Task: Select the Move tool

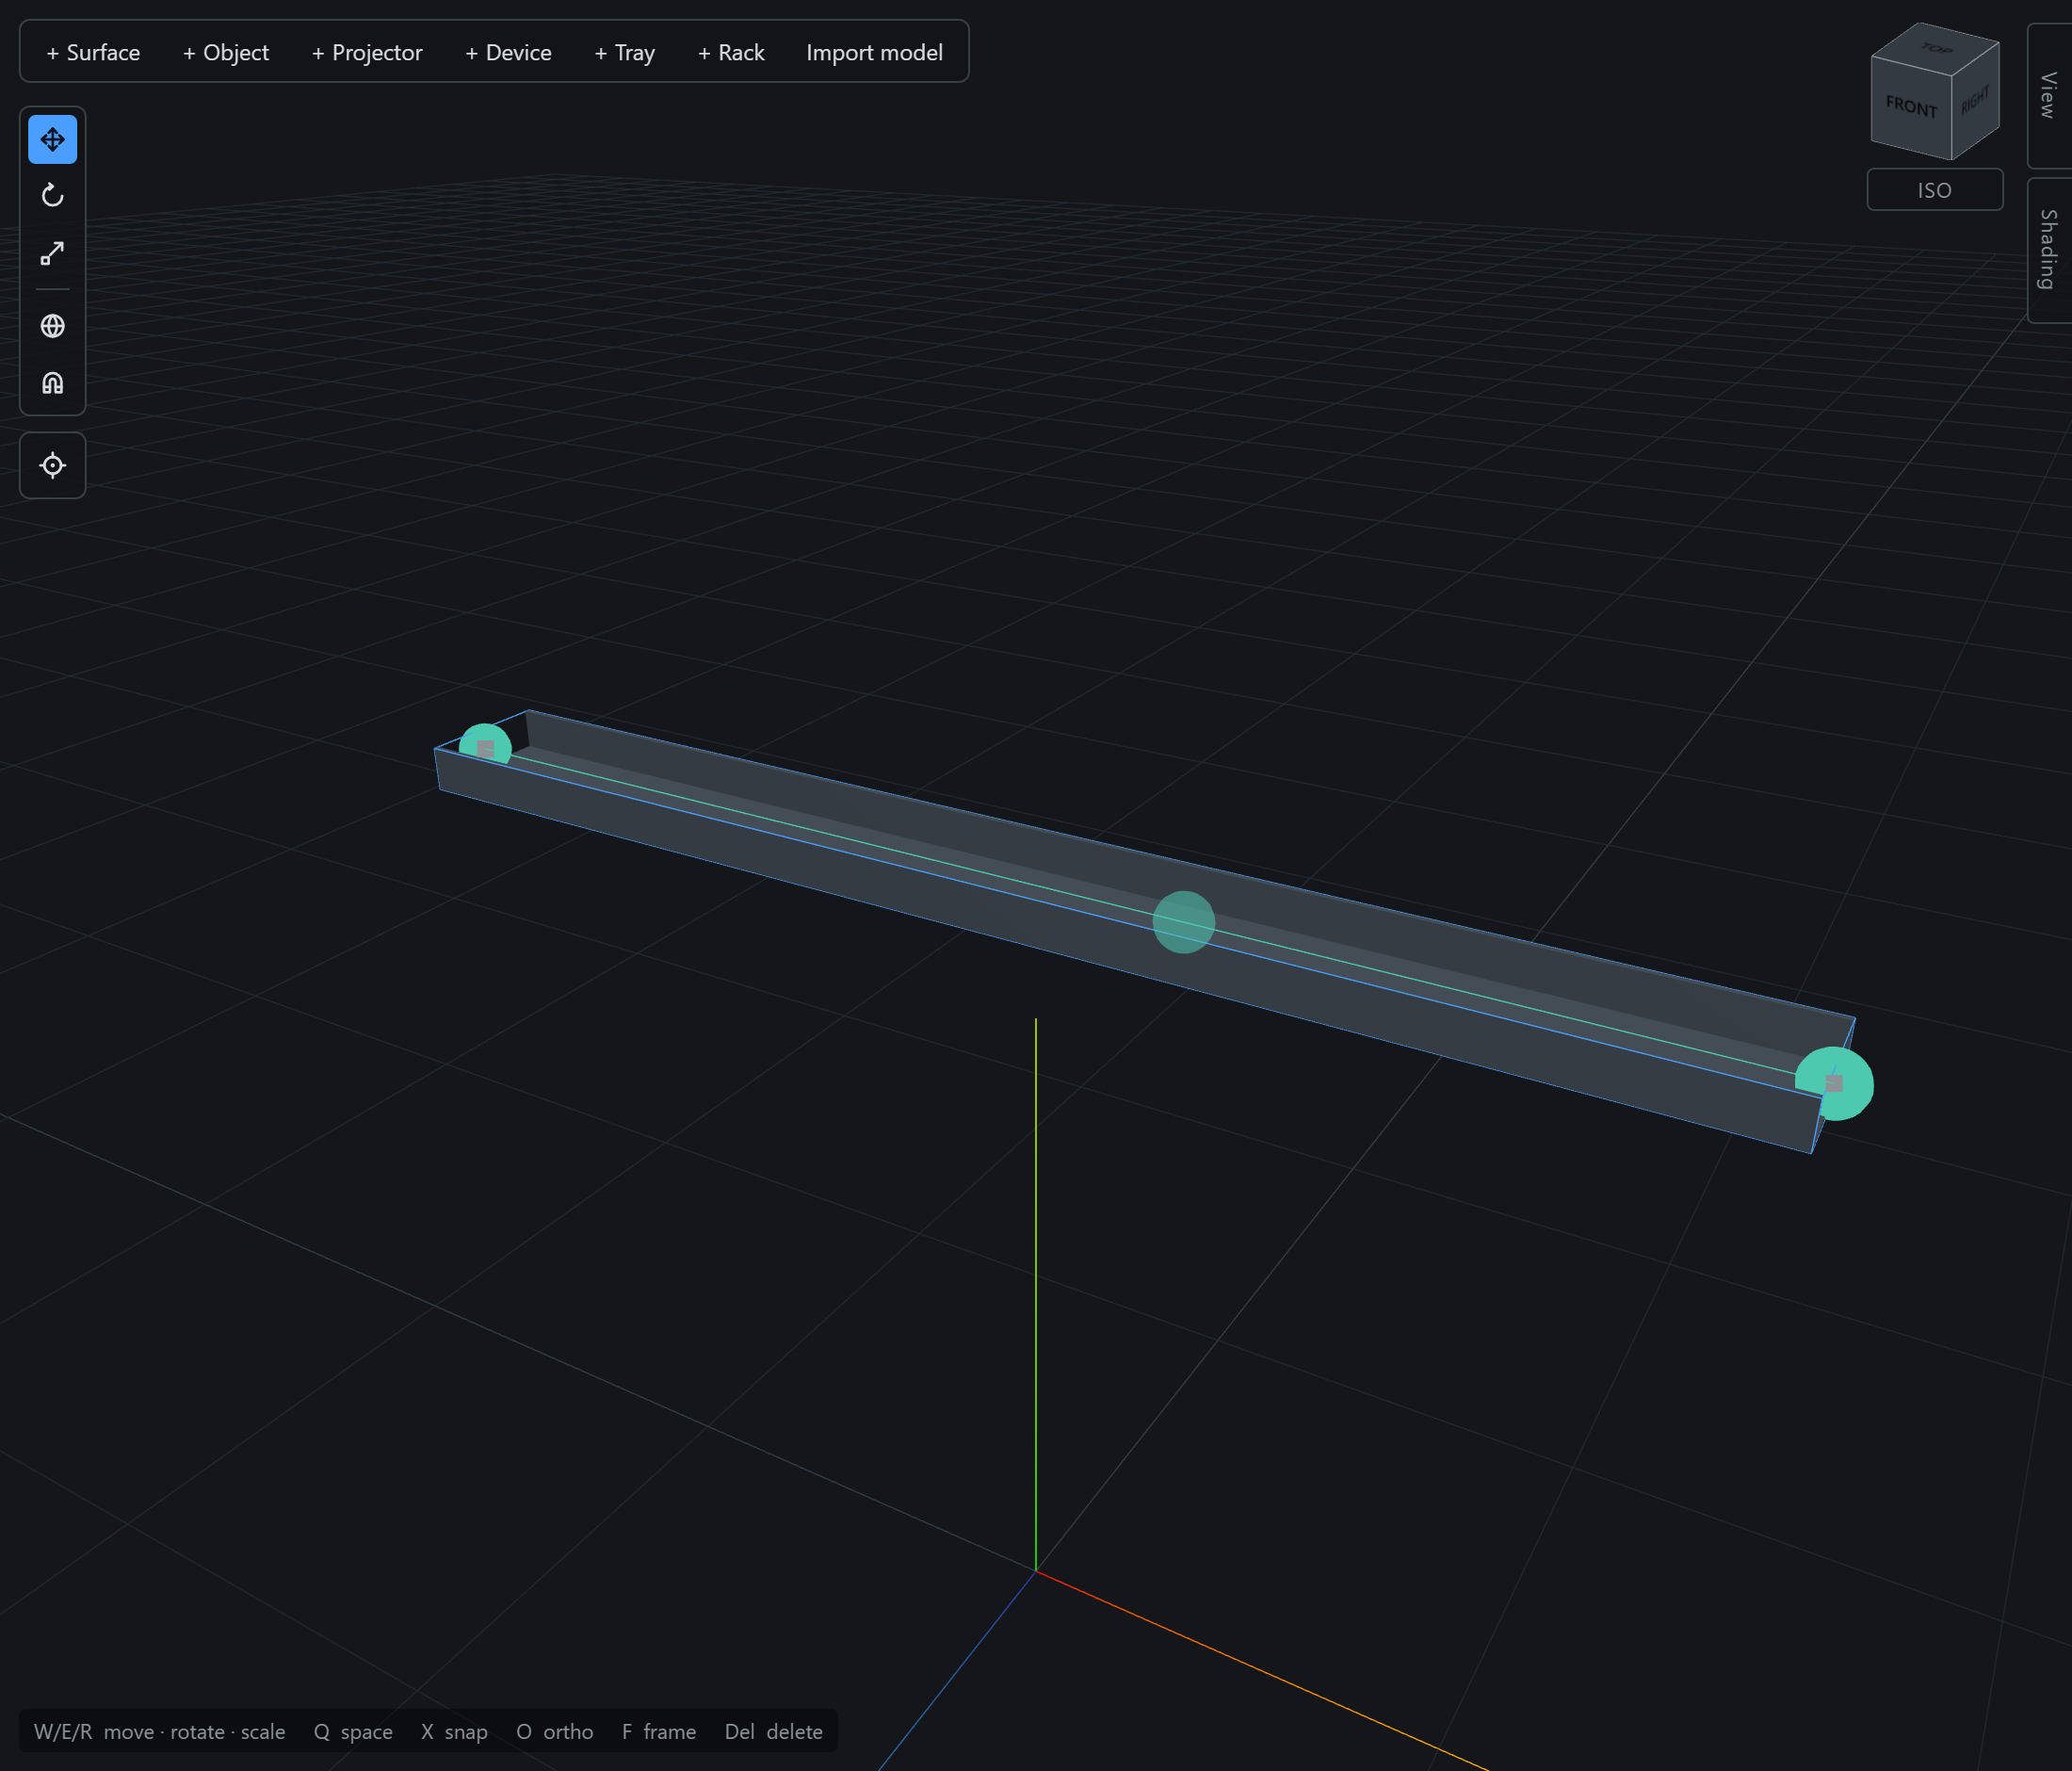Action: click(53, 139)
